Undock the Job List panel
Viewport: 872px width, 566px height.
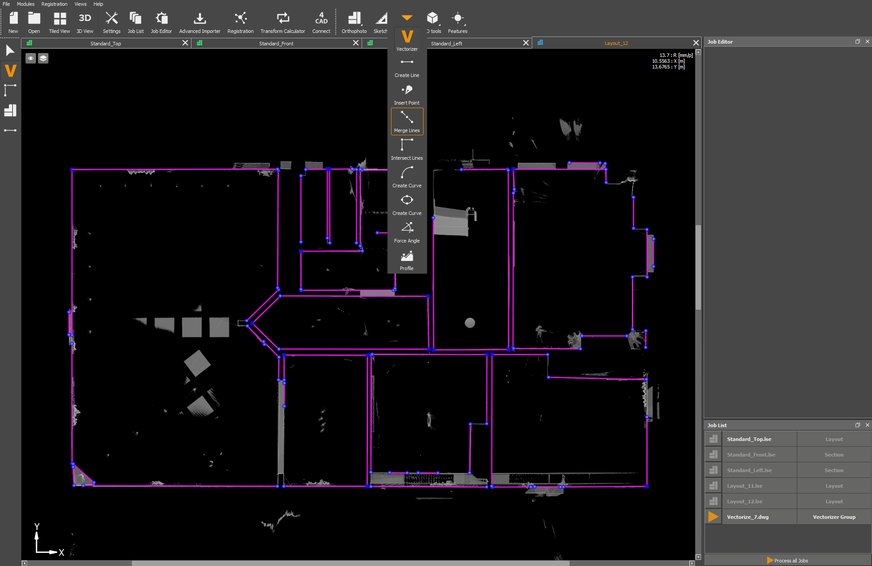tap(857, 425)
